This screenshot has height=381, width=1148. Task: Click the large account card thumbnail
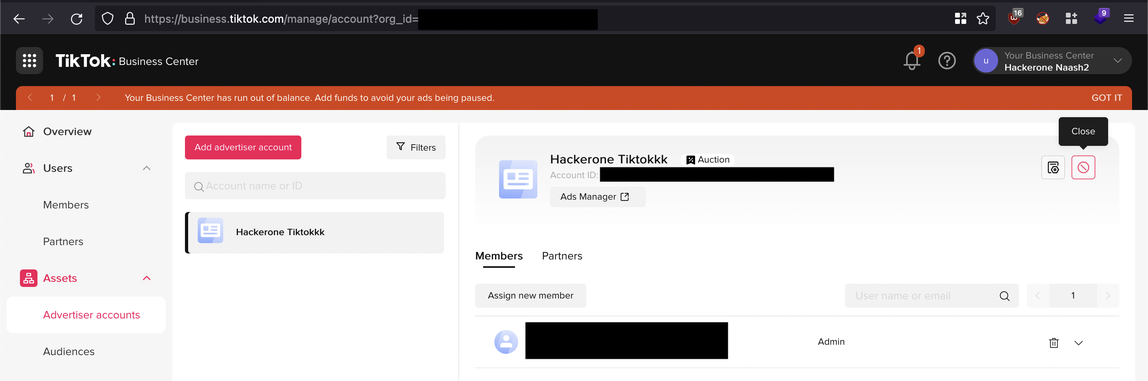point(518,180)
